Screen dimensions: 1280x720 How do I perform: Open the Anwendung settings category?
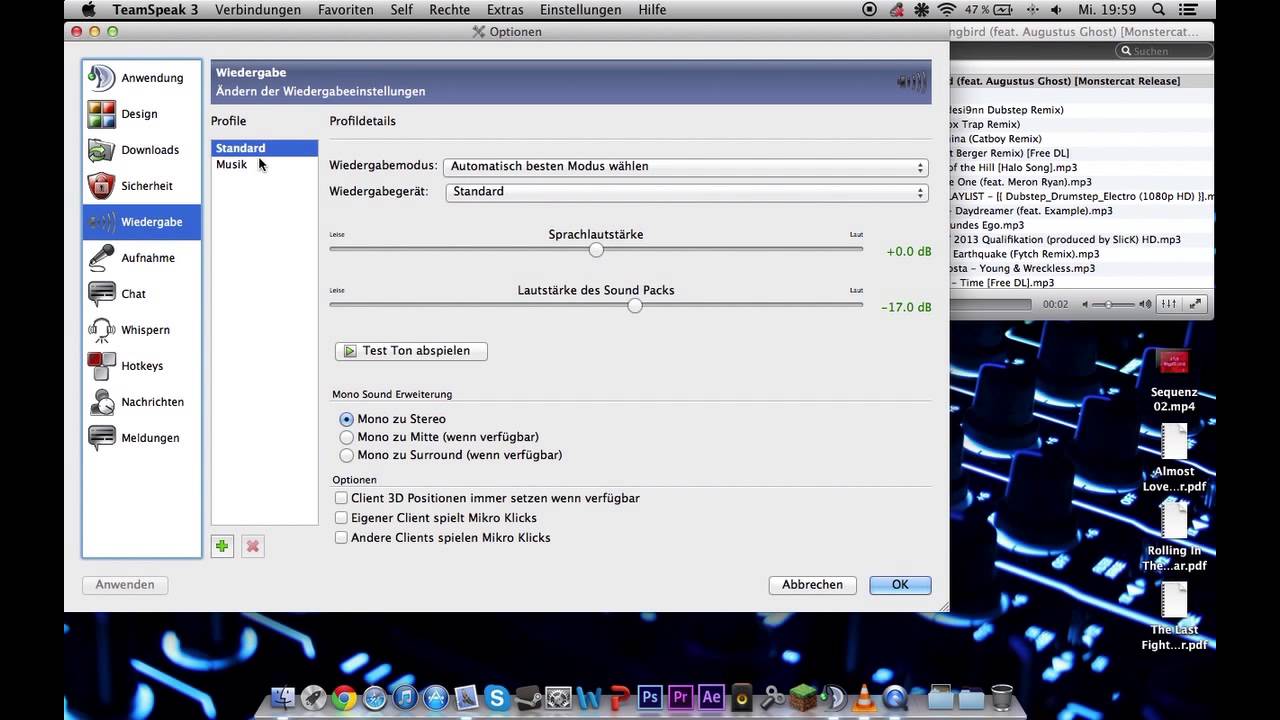pos(141,78)
